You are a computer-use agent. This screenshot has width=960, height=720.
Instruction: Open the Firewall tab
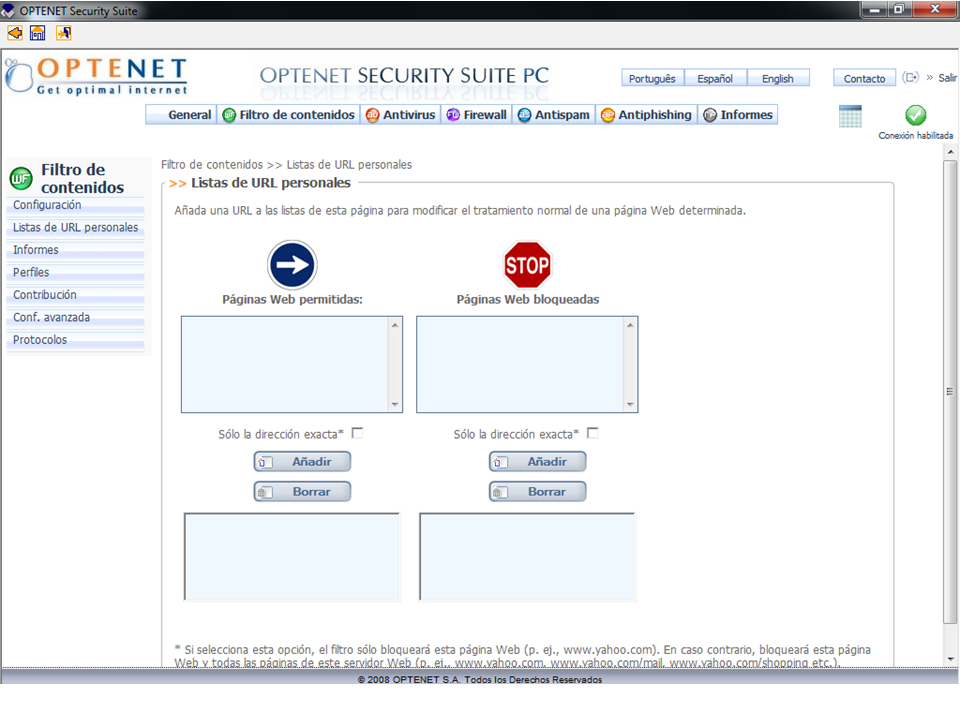coord(476,115)
